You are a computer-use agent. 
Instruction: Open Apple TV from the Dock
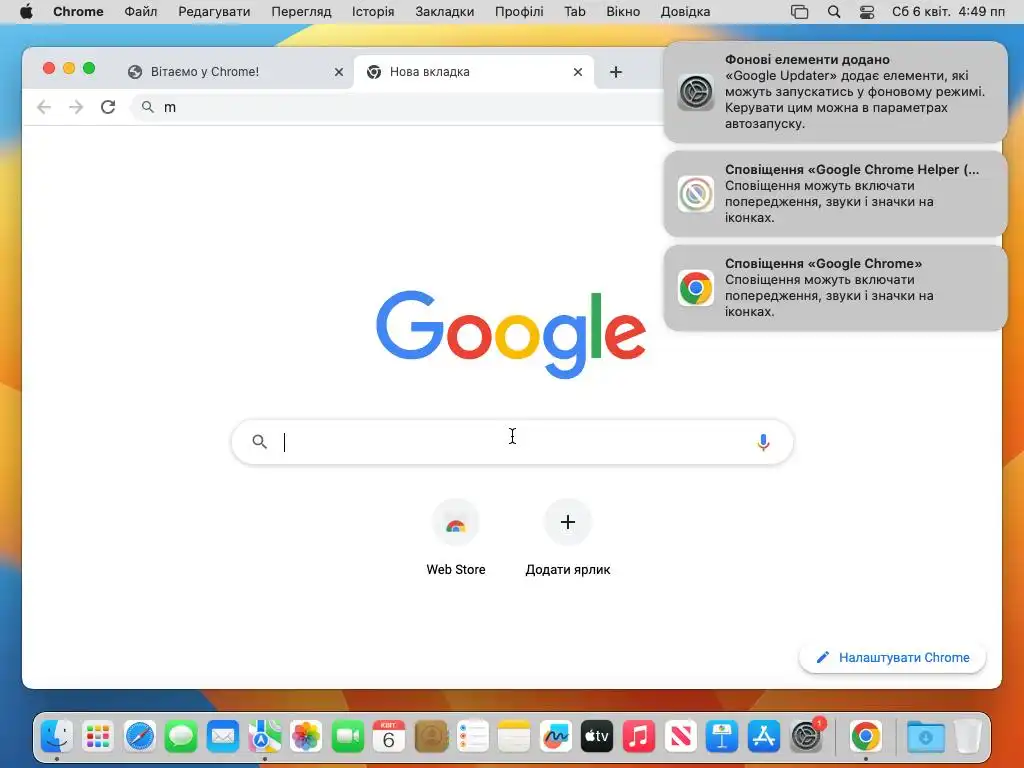(x=597, y=737)
